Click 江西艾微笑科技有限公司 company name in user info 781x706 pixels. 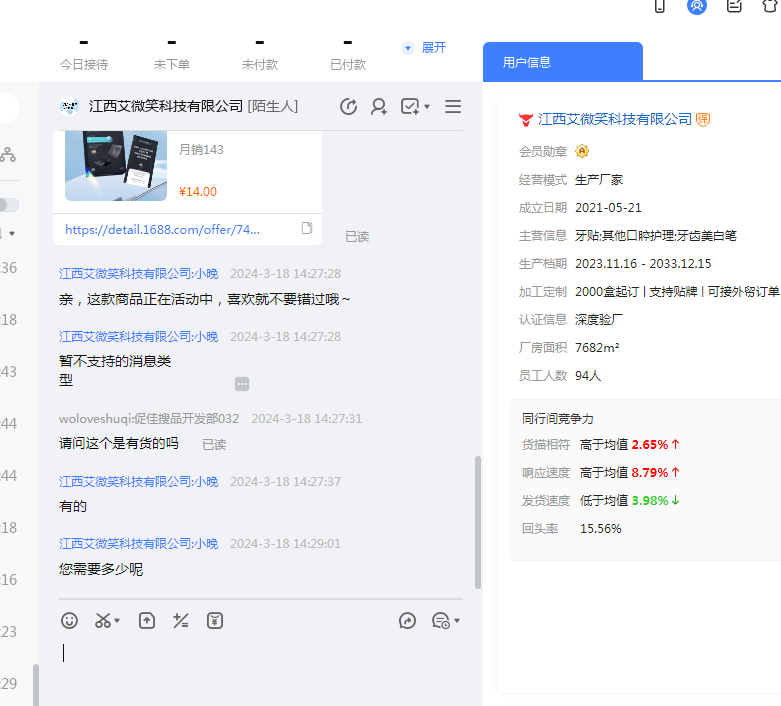(614, 119)
